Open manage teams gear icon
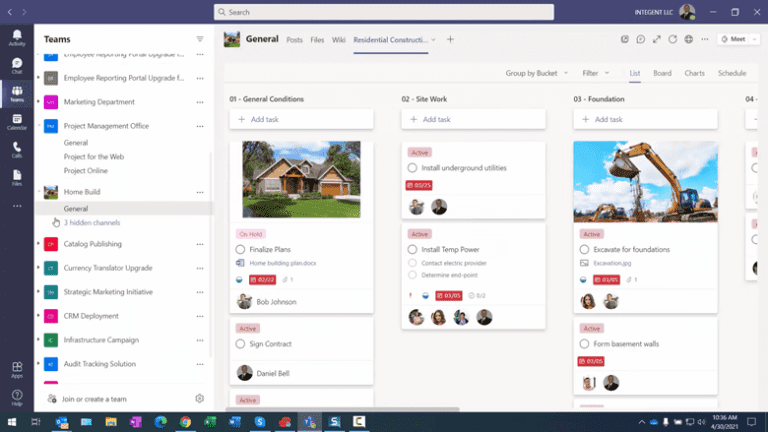 pyautogui.click(x=199, y=399)
